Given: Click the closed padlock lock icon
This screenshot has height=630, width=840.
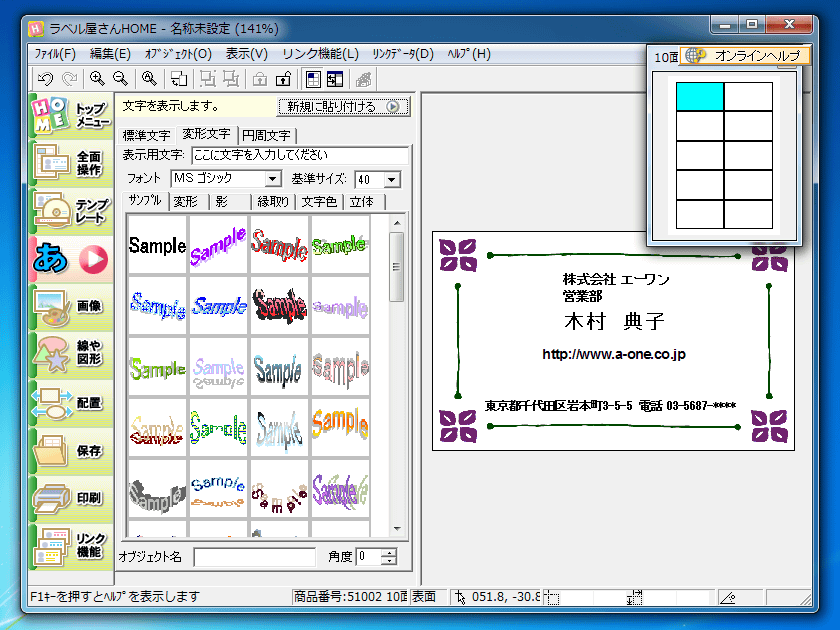Looking at the screenshot, I should [260, 79].
